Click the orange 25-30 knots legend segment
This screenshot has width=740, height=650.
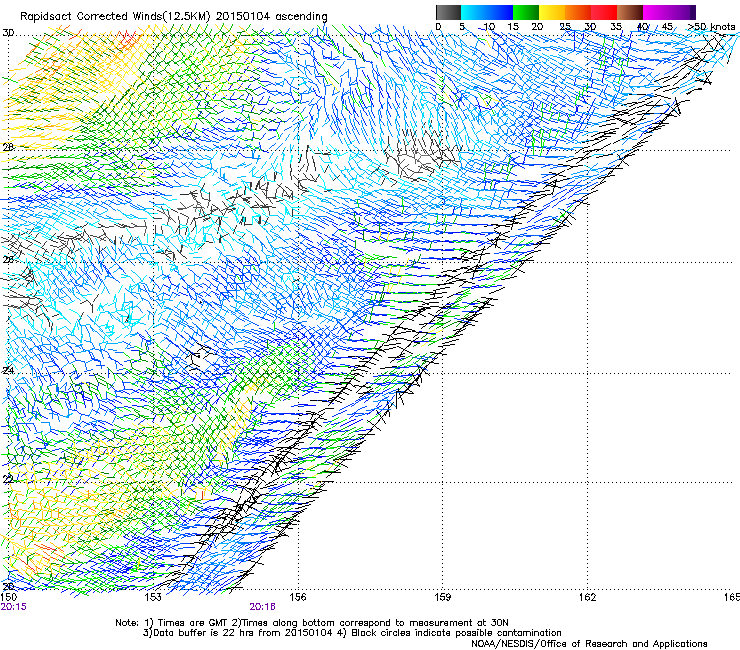coord(578,12)
